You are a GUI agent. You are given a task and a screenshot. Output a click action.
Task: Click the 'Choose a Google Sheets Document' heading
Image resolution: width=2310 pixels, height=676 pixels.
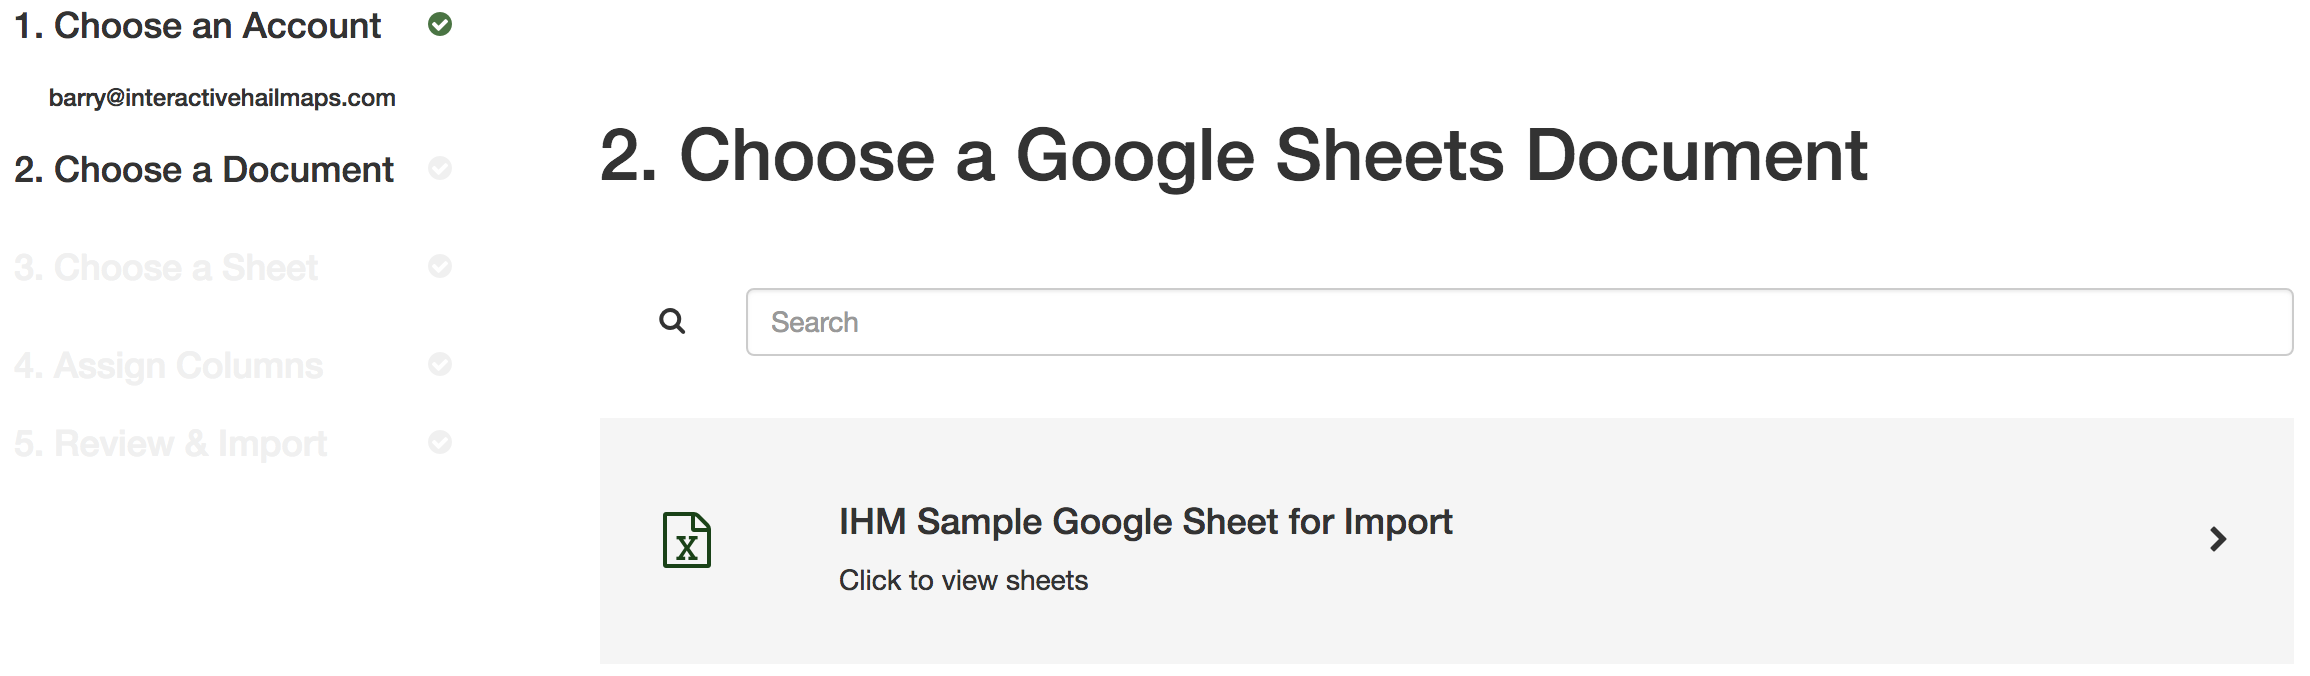point(1233,156)
